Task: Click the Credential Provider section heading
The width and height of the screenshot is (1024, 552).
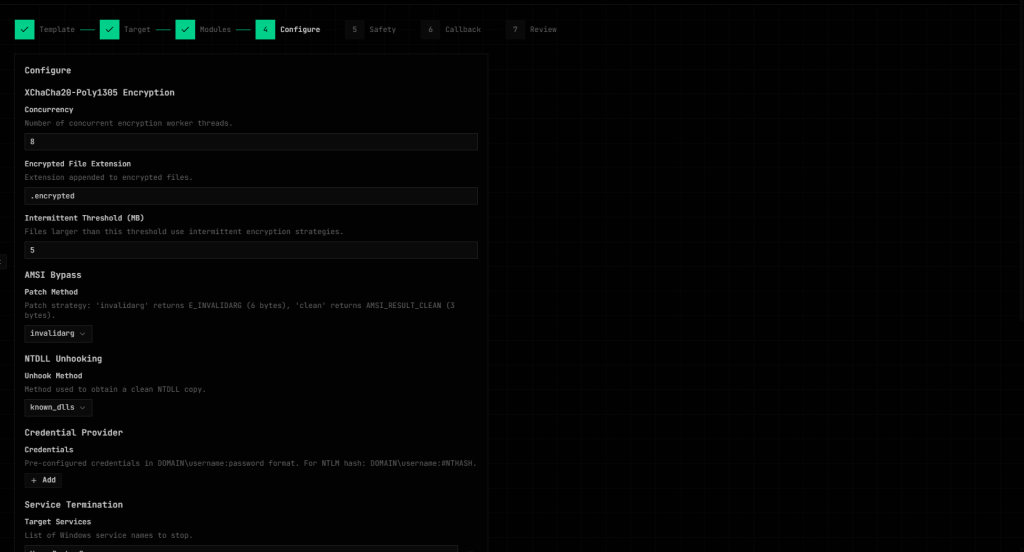Action: point(74,432)
